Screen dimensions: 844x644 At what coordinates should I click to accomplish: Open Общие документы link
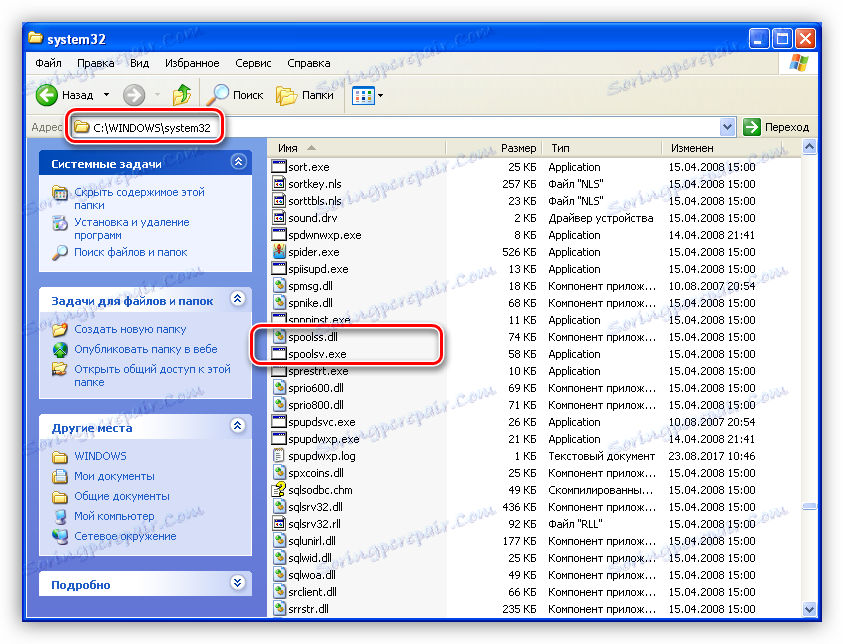click(x=122, y=496)
